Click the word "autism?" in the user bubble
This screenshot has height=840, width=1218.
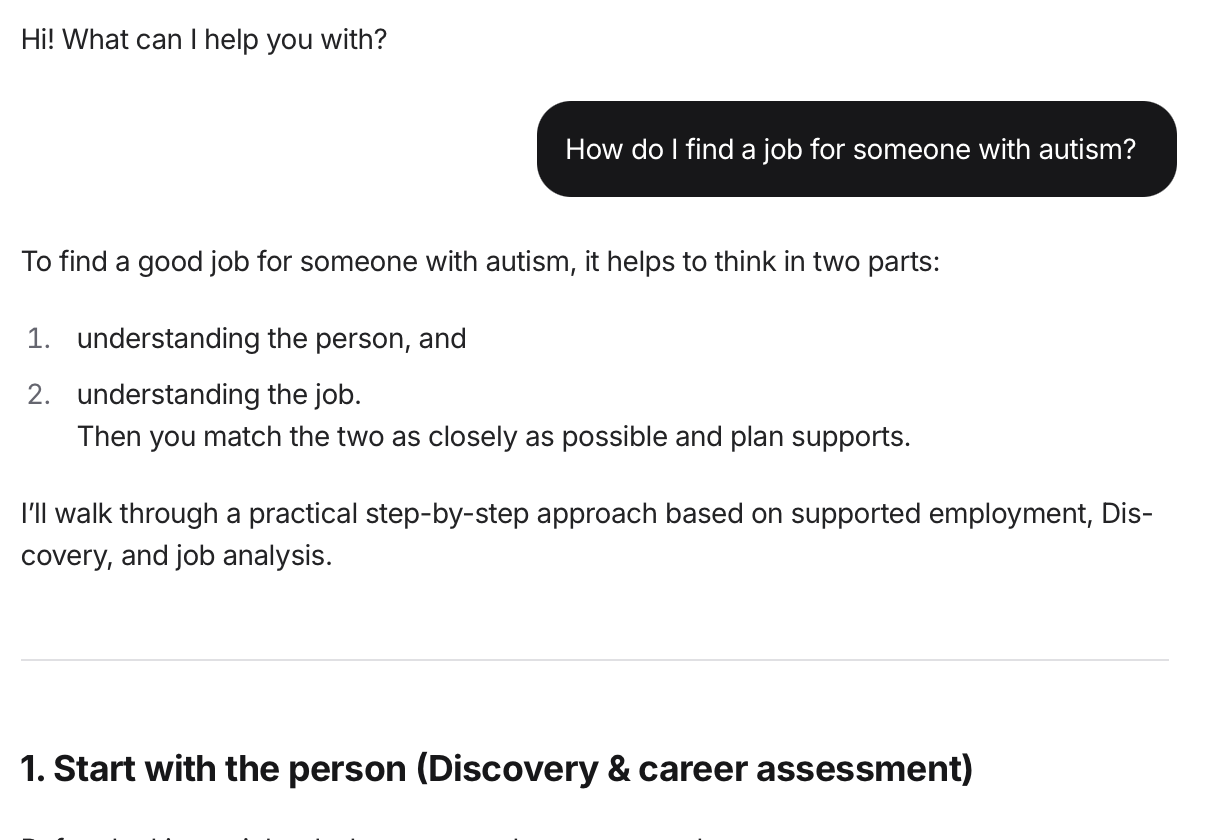click(1087, 149)
